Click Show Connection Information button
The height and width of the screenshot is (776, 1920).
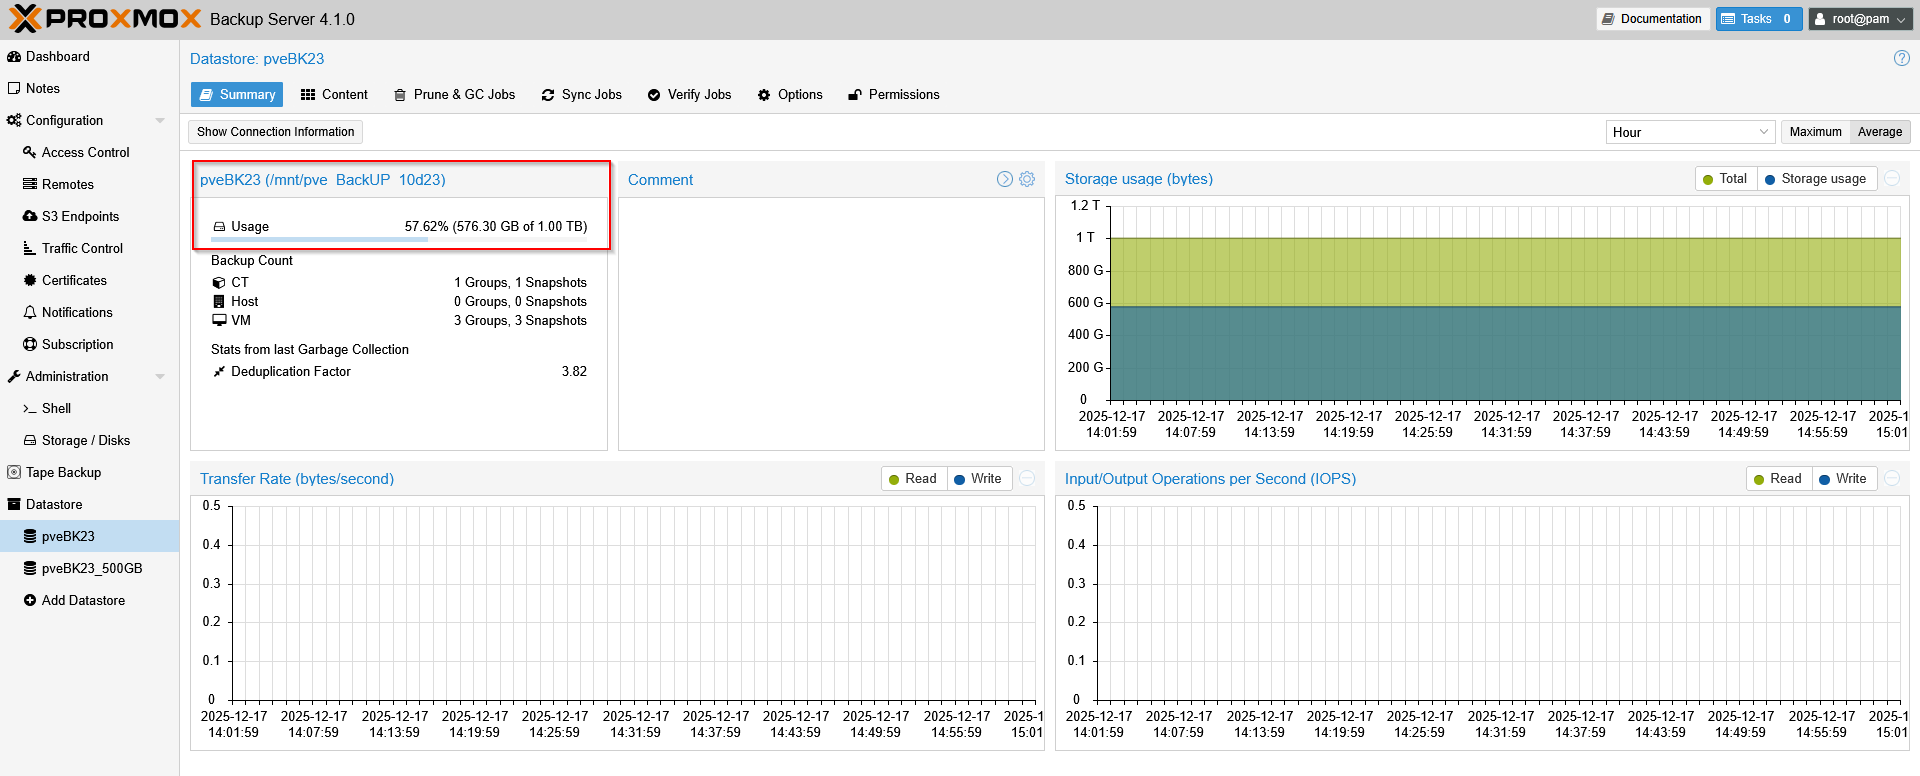tap(275, 132)
